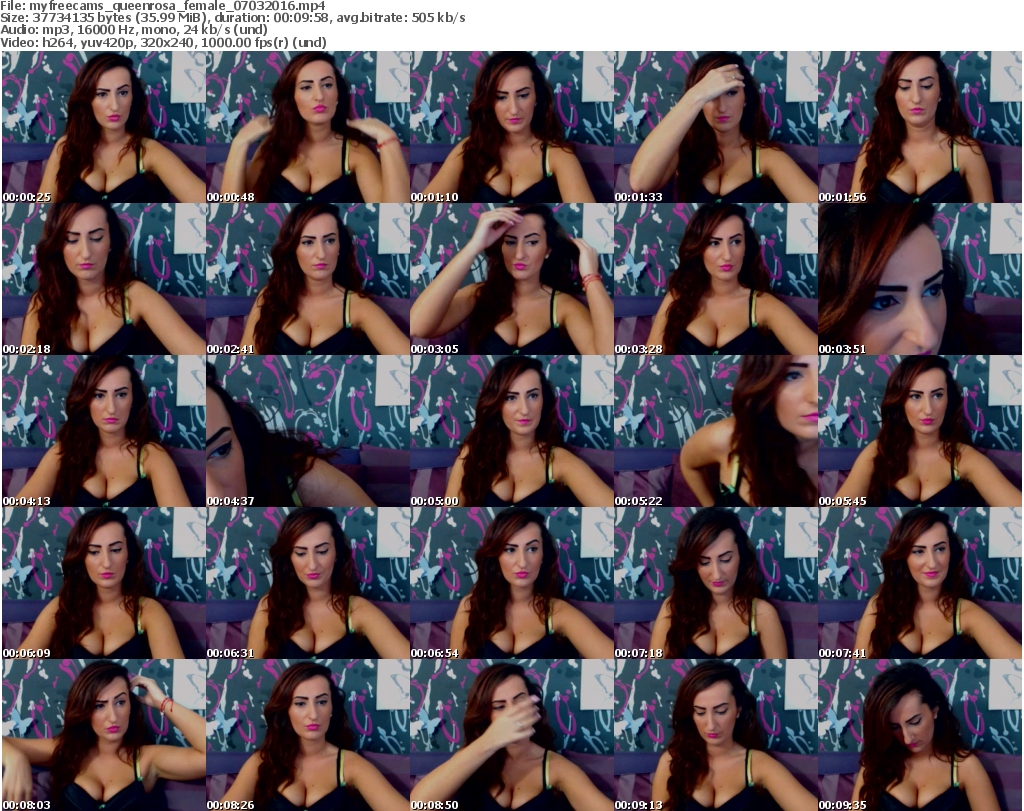This screenshot has width=1024, height=811.
Task: Select the frame at 00:04:37
Action: (x=308, y=432)
